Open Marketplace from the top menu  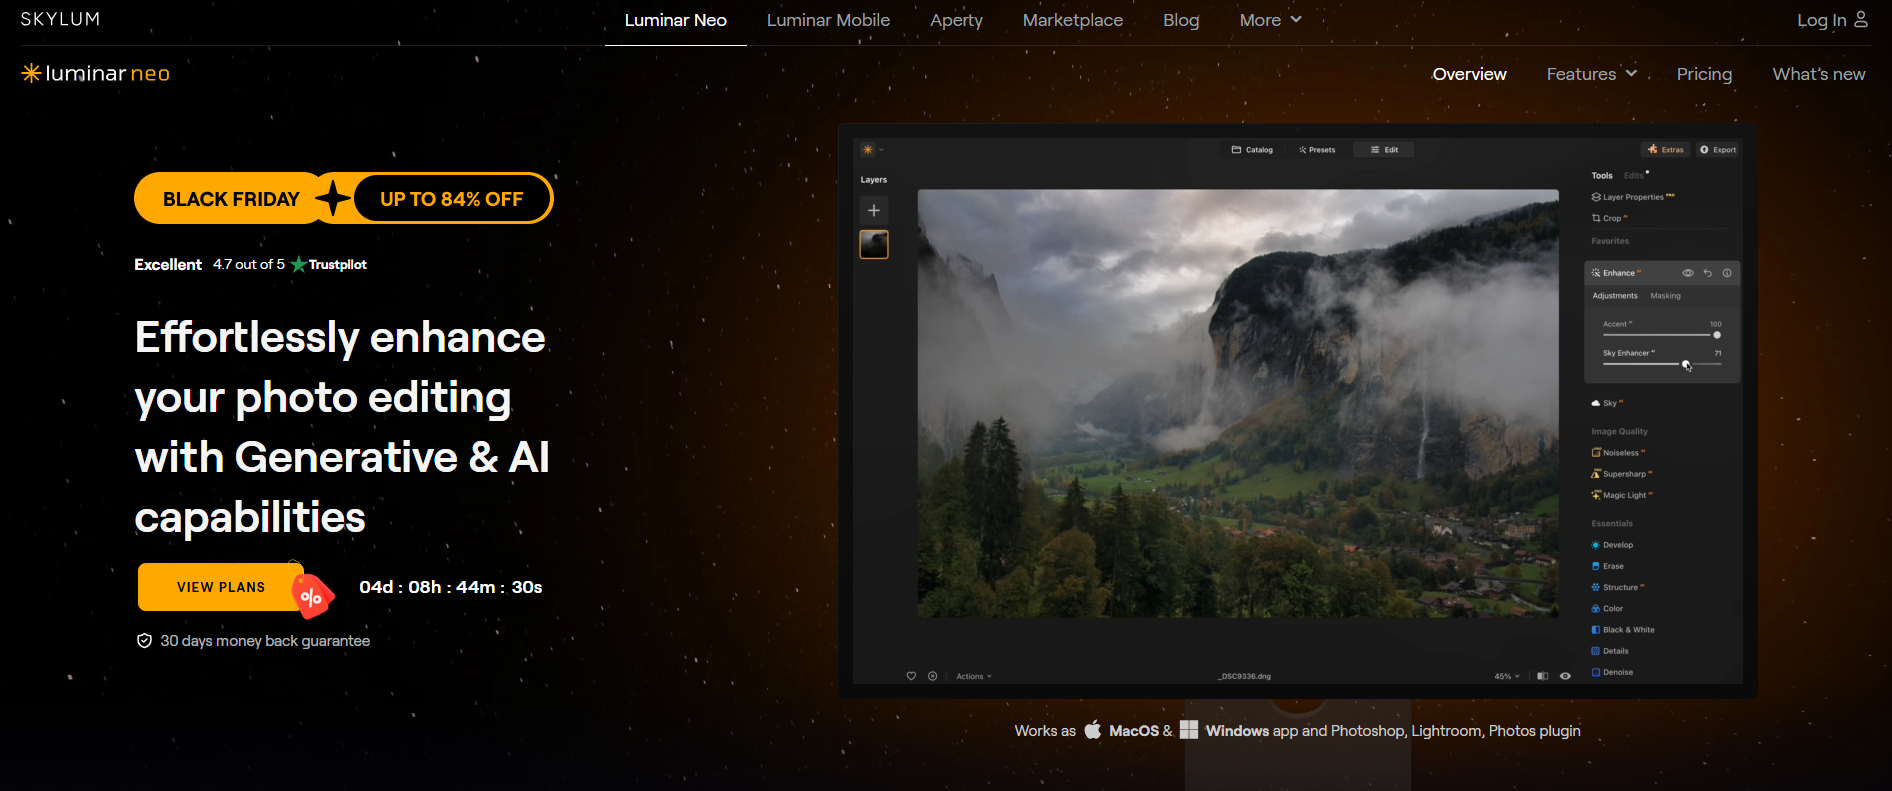pos(1072,20)
